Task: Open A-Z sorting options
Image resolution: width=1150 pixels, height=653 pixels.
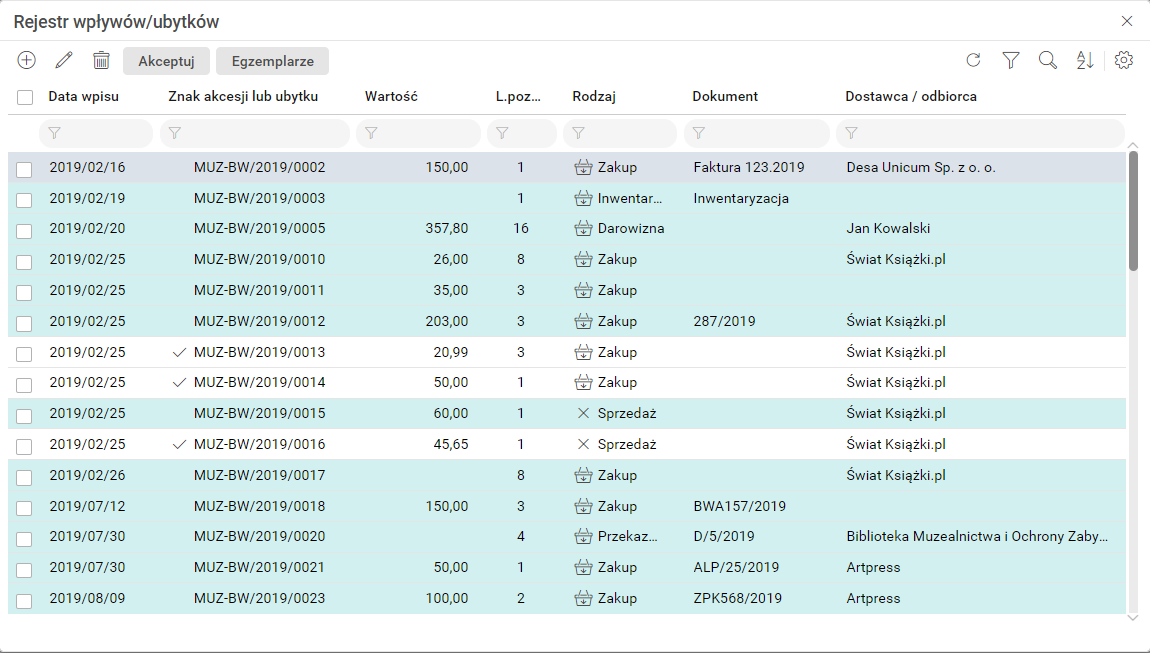Action: pyautogui.click(x=1085, y=60)
